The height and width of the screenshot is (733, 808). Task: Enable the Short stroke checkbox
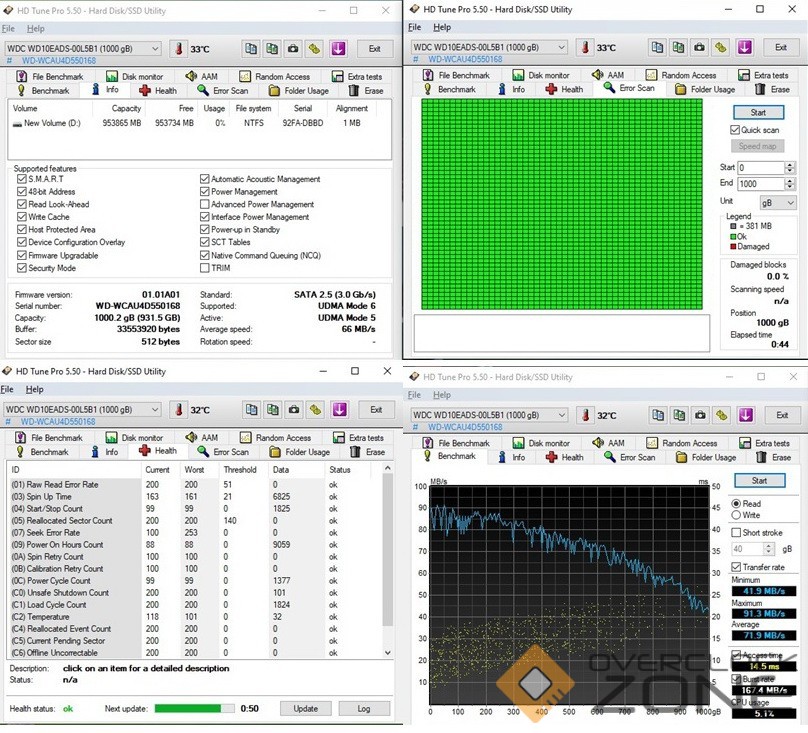737,533
